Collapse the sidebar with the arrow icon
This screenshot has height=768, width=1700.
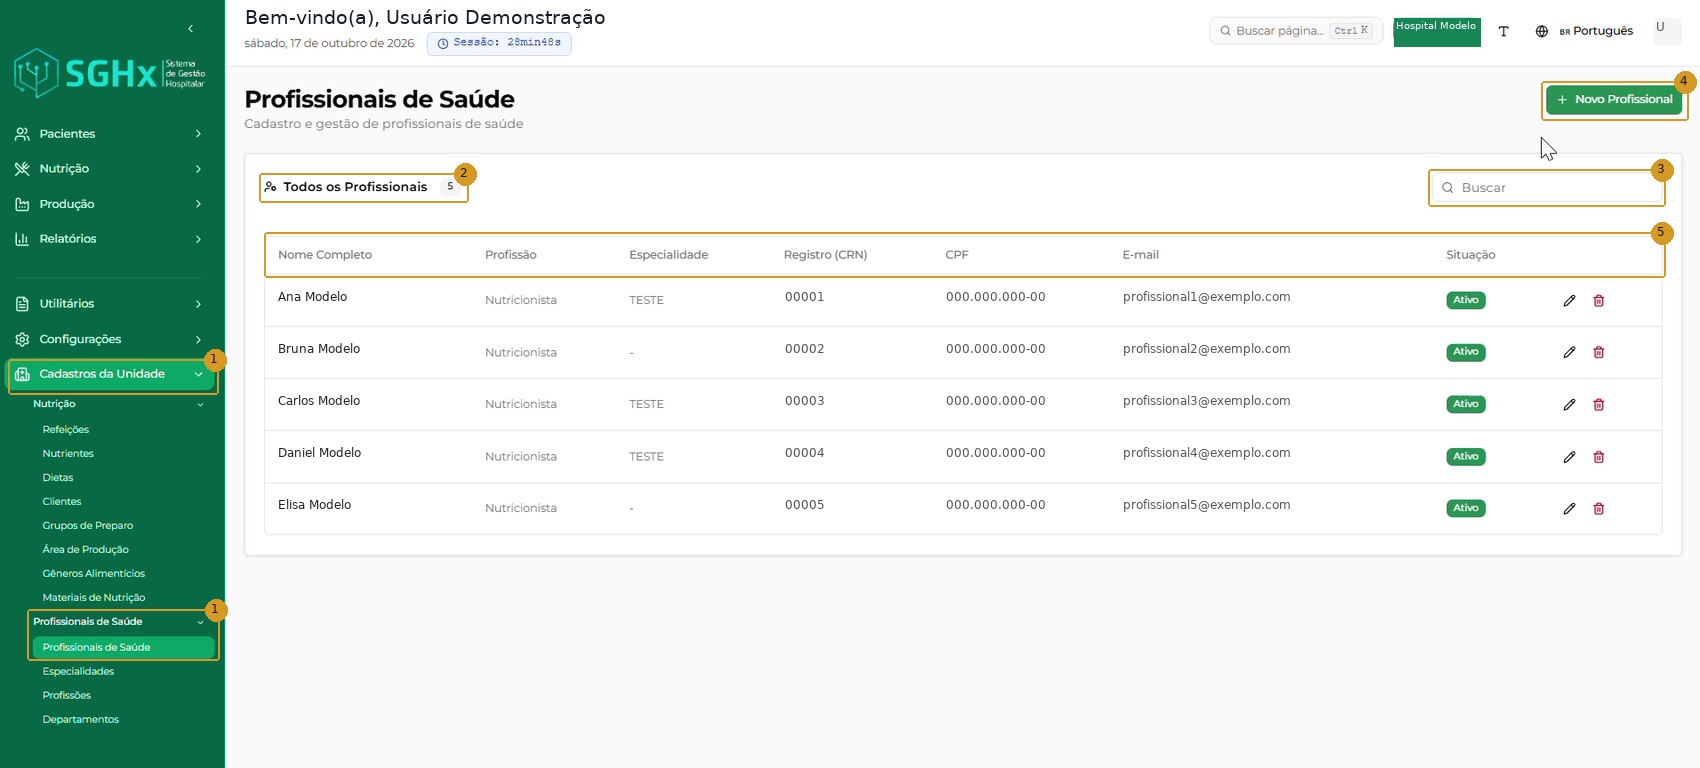(x=191, y=29)
